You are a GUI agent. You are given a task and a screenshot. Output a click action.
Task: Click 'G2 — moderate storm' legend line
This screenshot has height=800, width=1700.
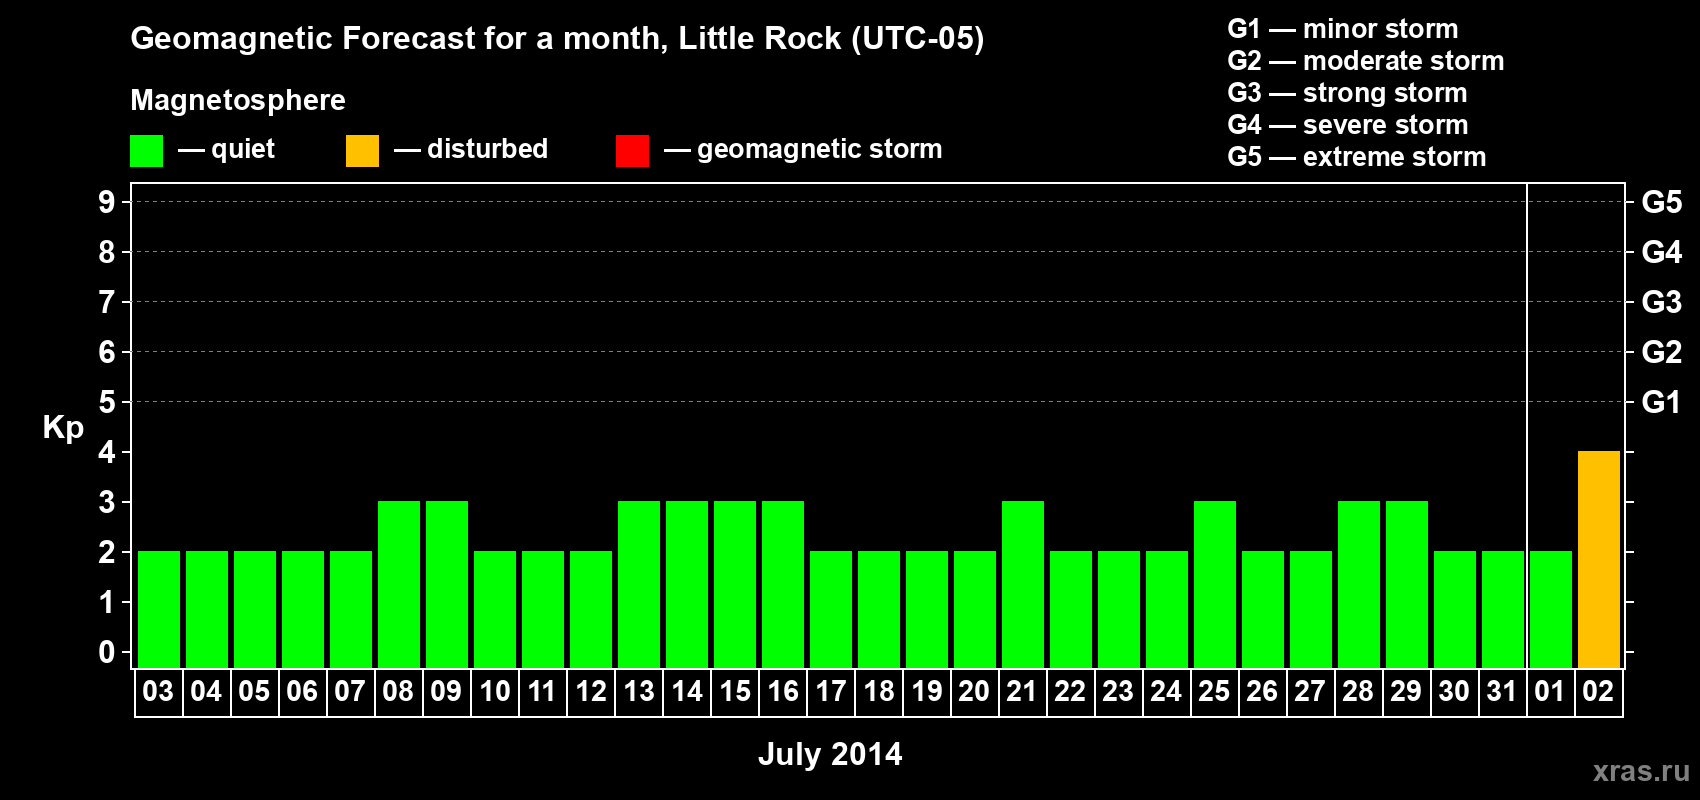(x=1365, y=61)
